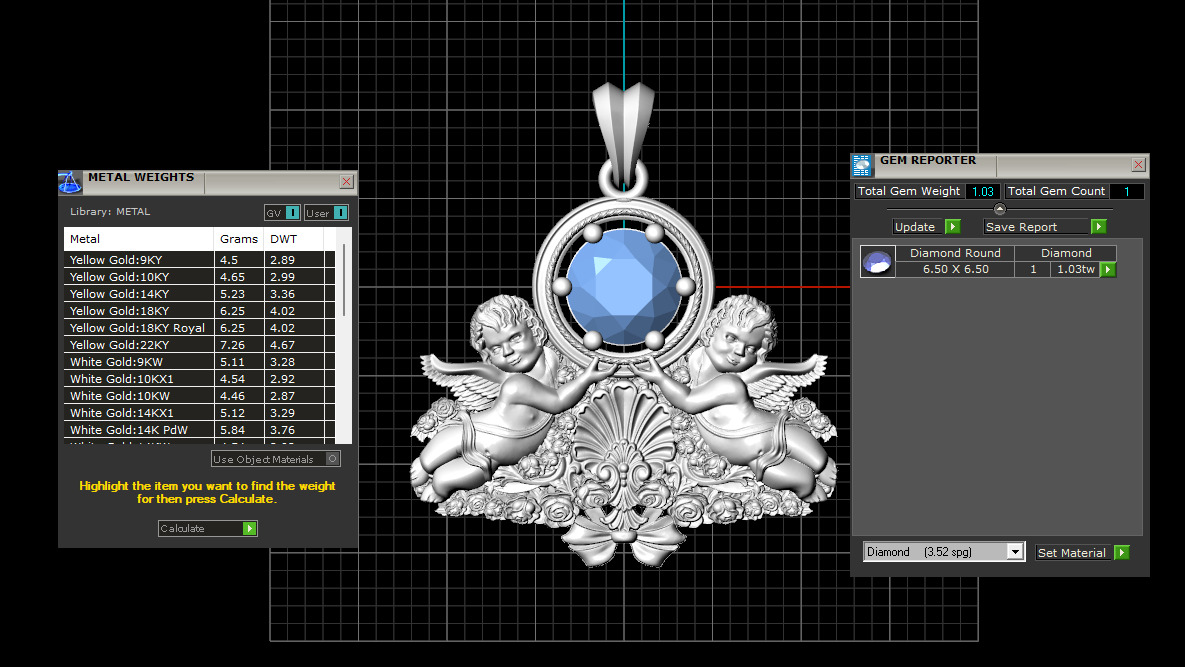Click the Metal Weights list scrollbar
The width and height of the screenshot is (1185, 667).
pos(344,279)
